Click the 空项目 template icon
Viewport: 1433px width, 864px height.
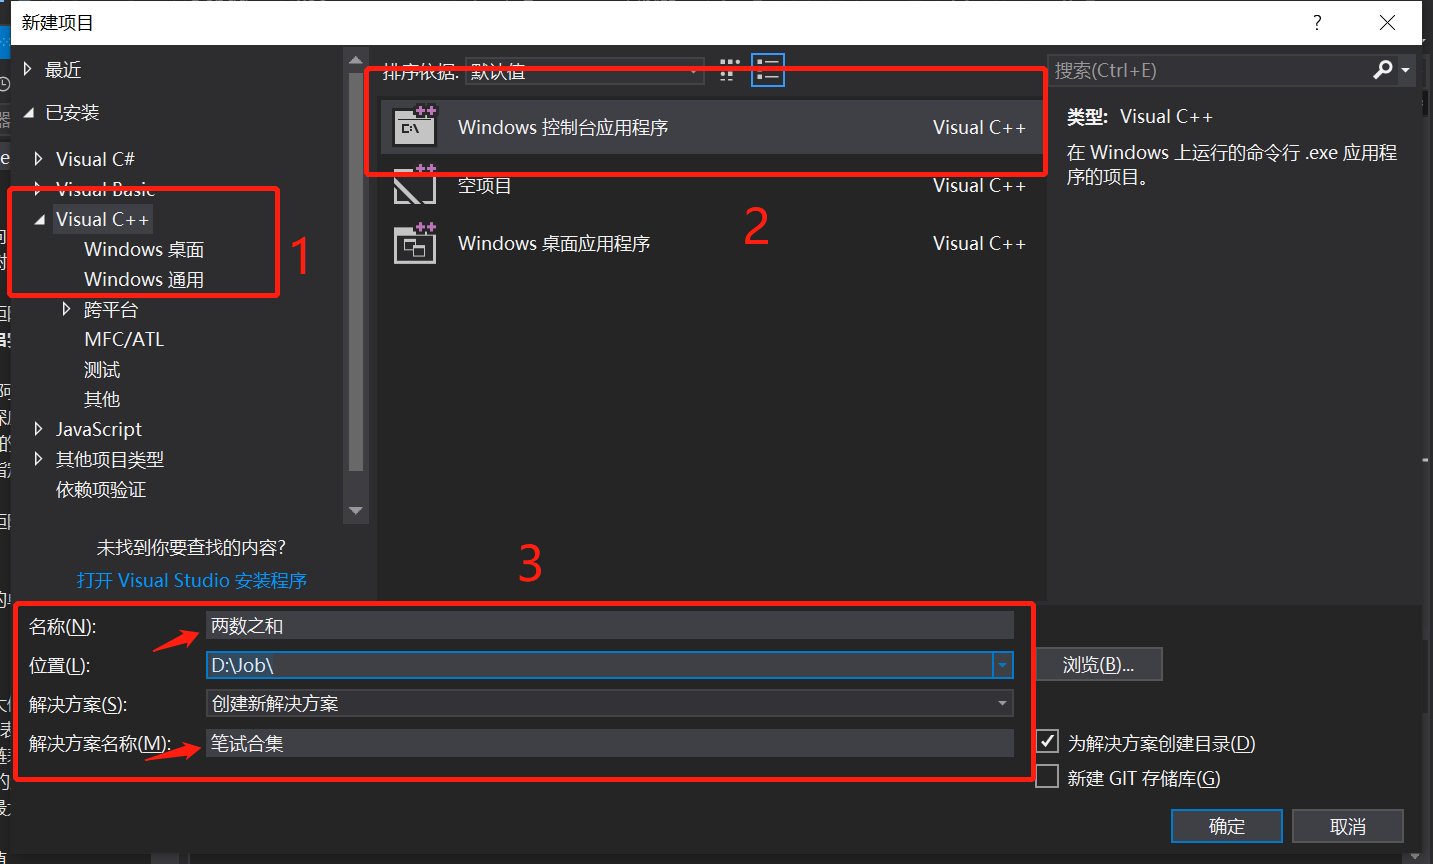415,185
